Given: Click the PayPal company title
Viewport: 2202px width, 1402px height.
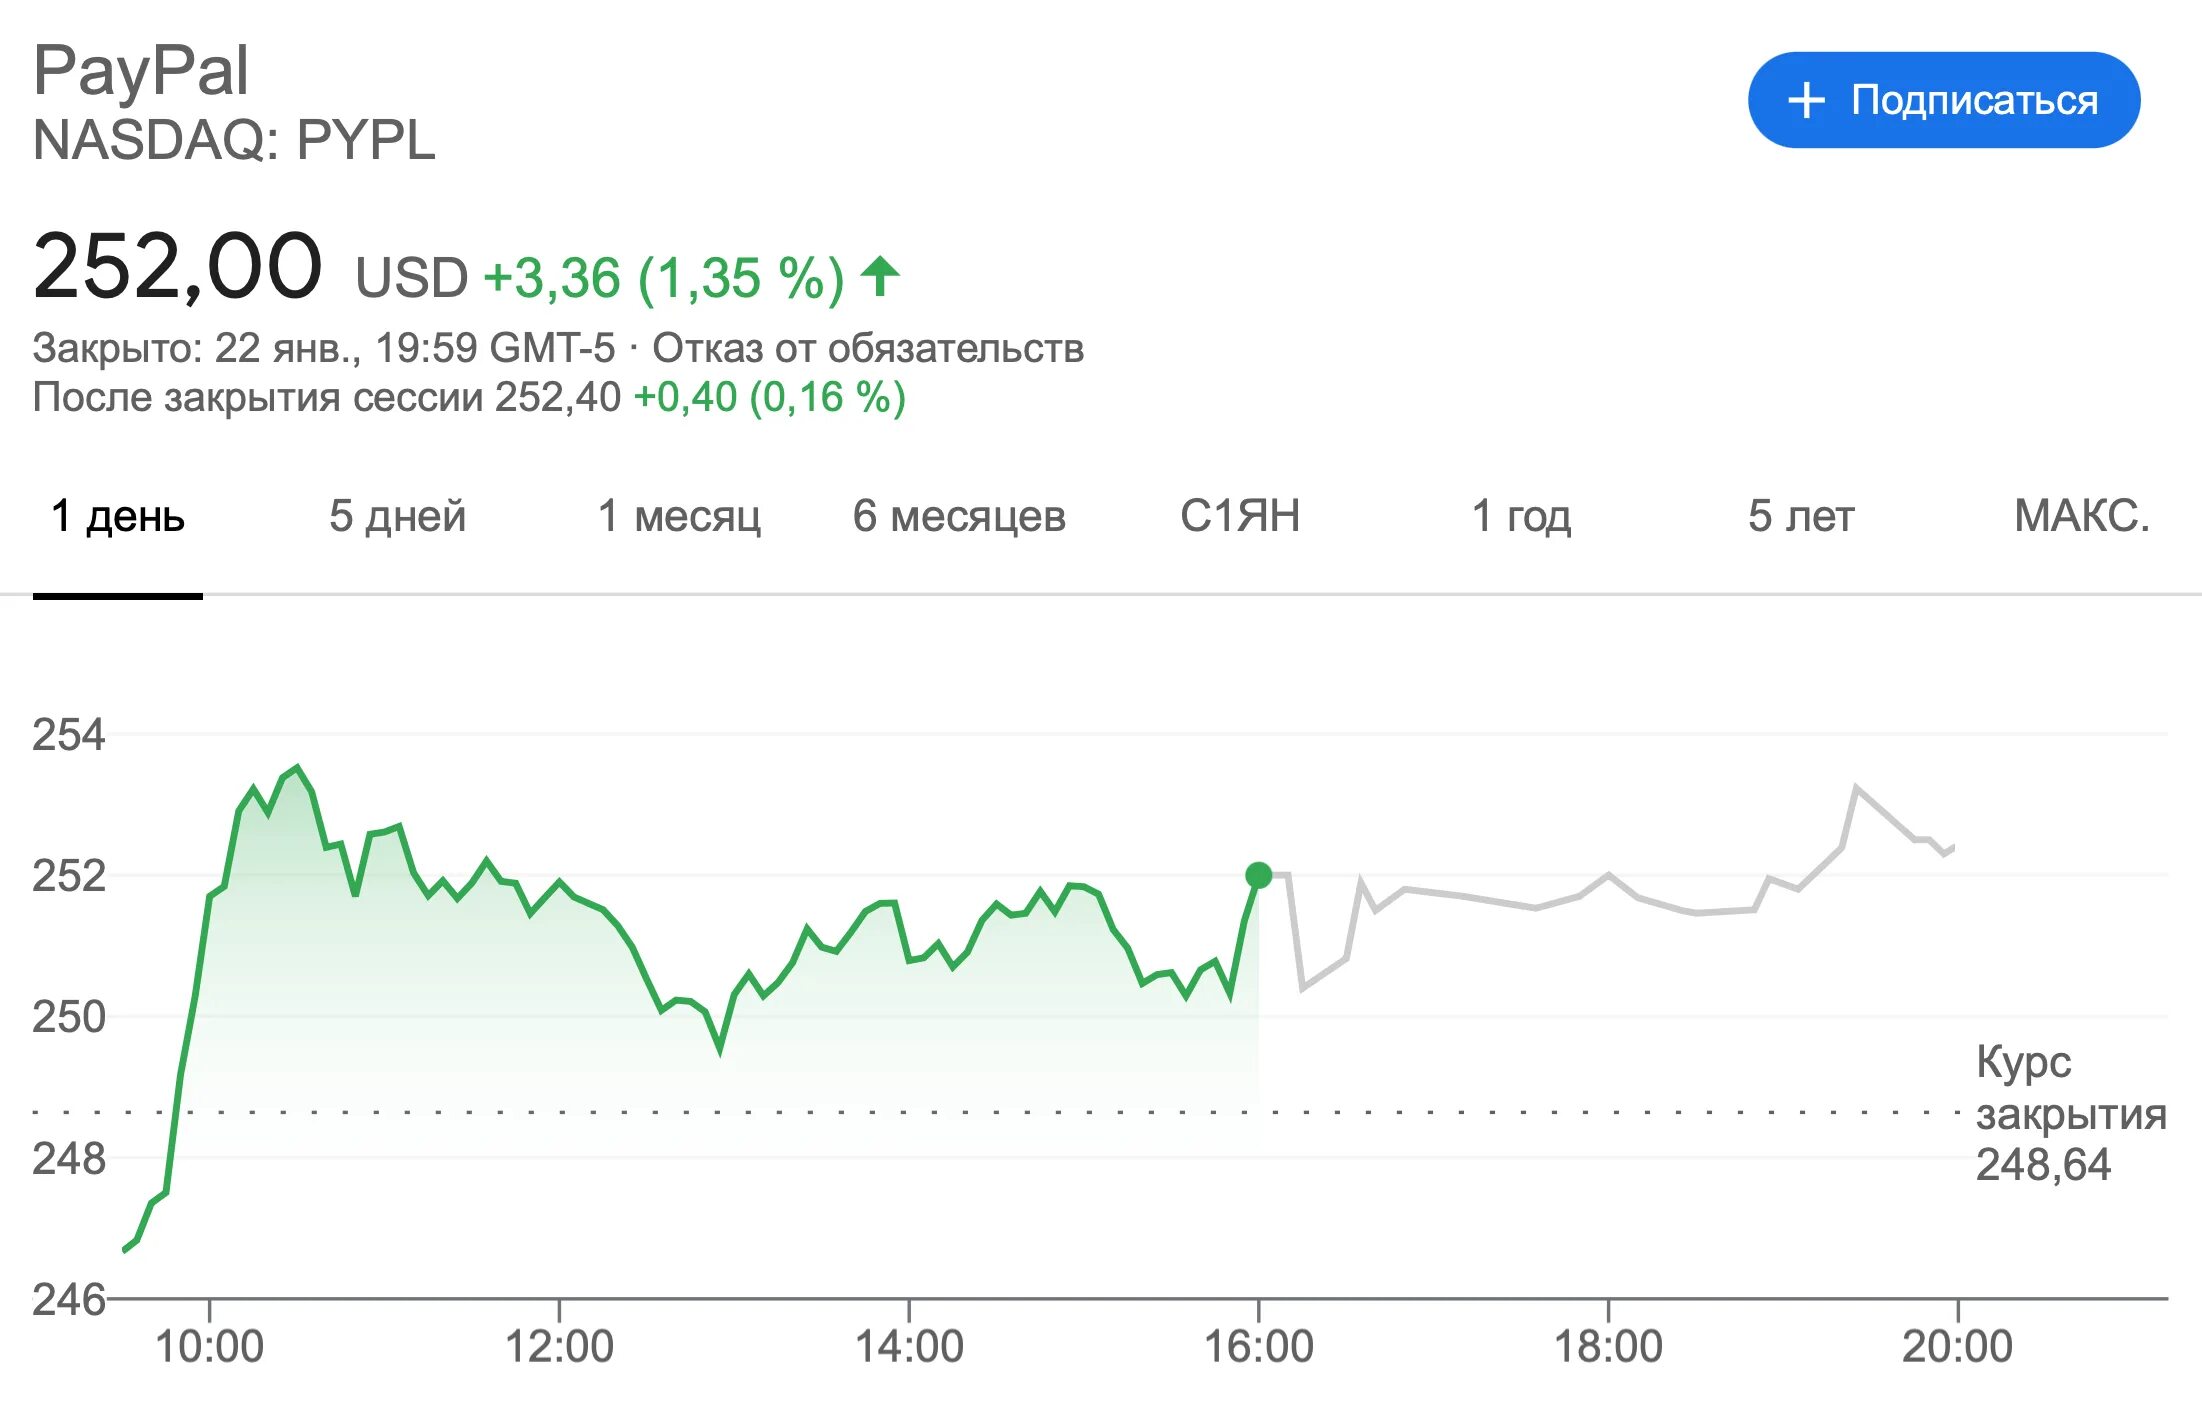Looking at the screenshot, I should click(x=141, y=71).
